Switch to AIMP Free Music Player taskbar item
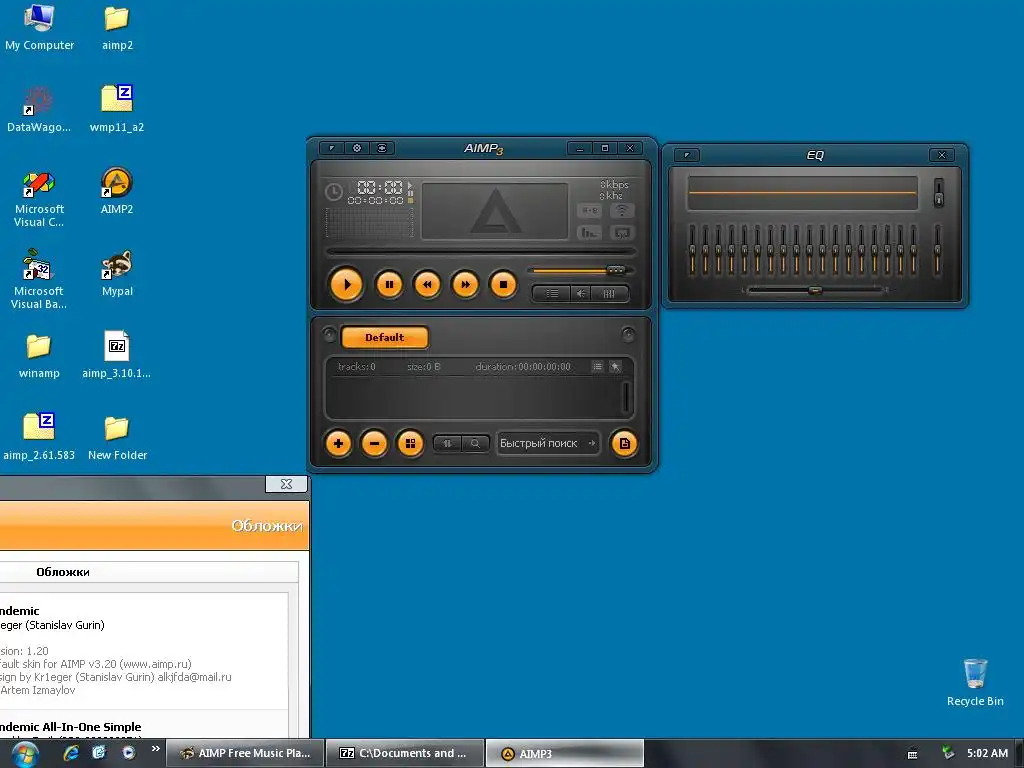1024x768 pixels. [x=246, y=754]
